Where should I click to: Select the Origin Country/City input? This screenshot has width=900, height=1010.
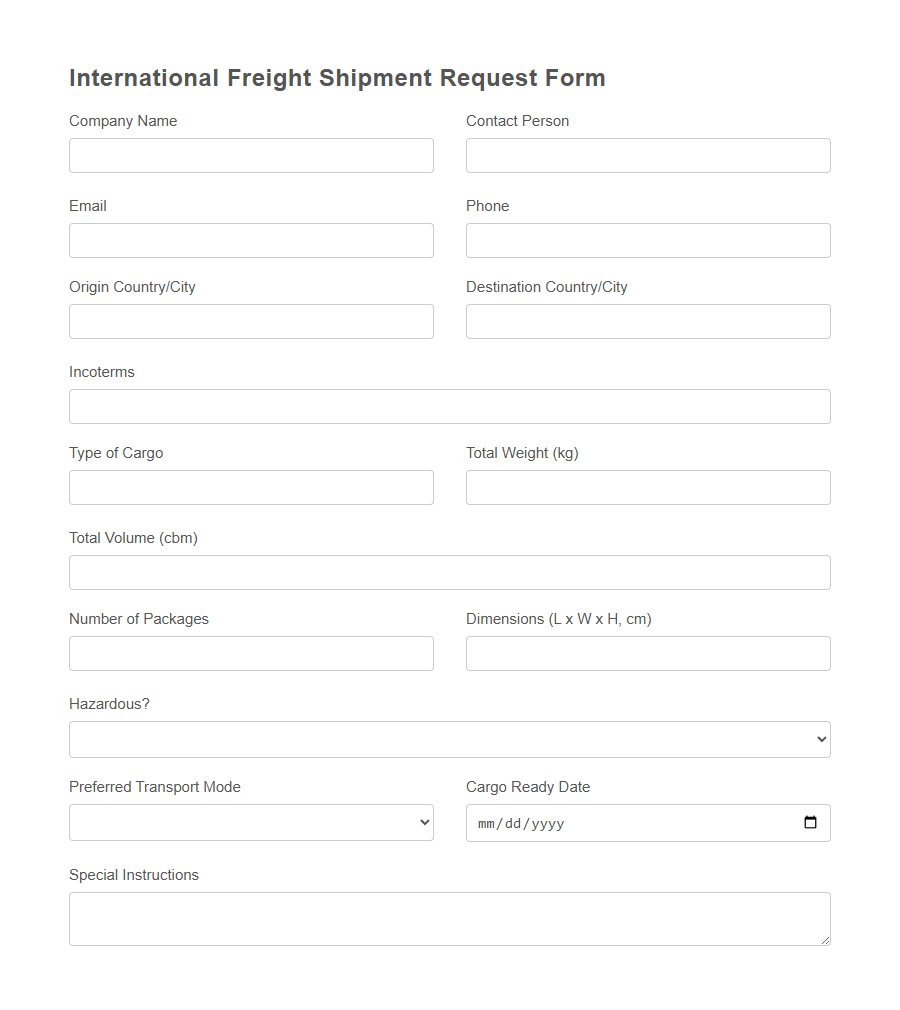pos(250,321)
